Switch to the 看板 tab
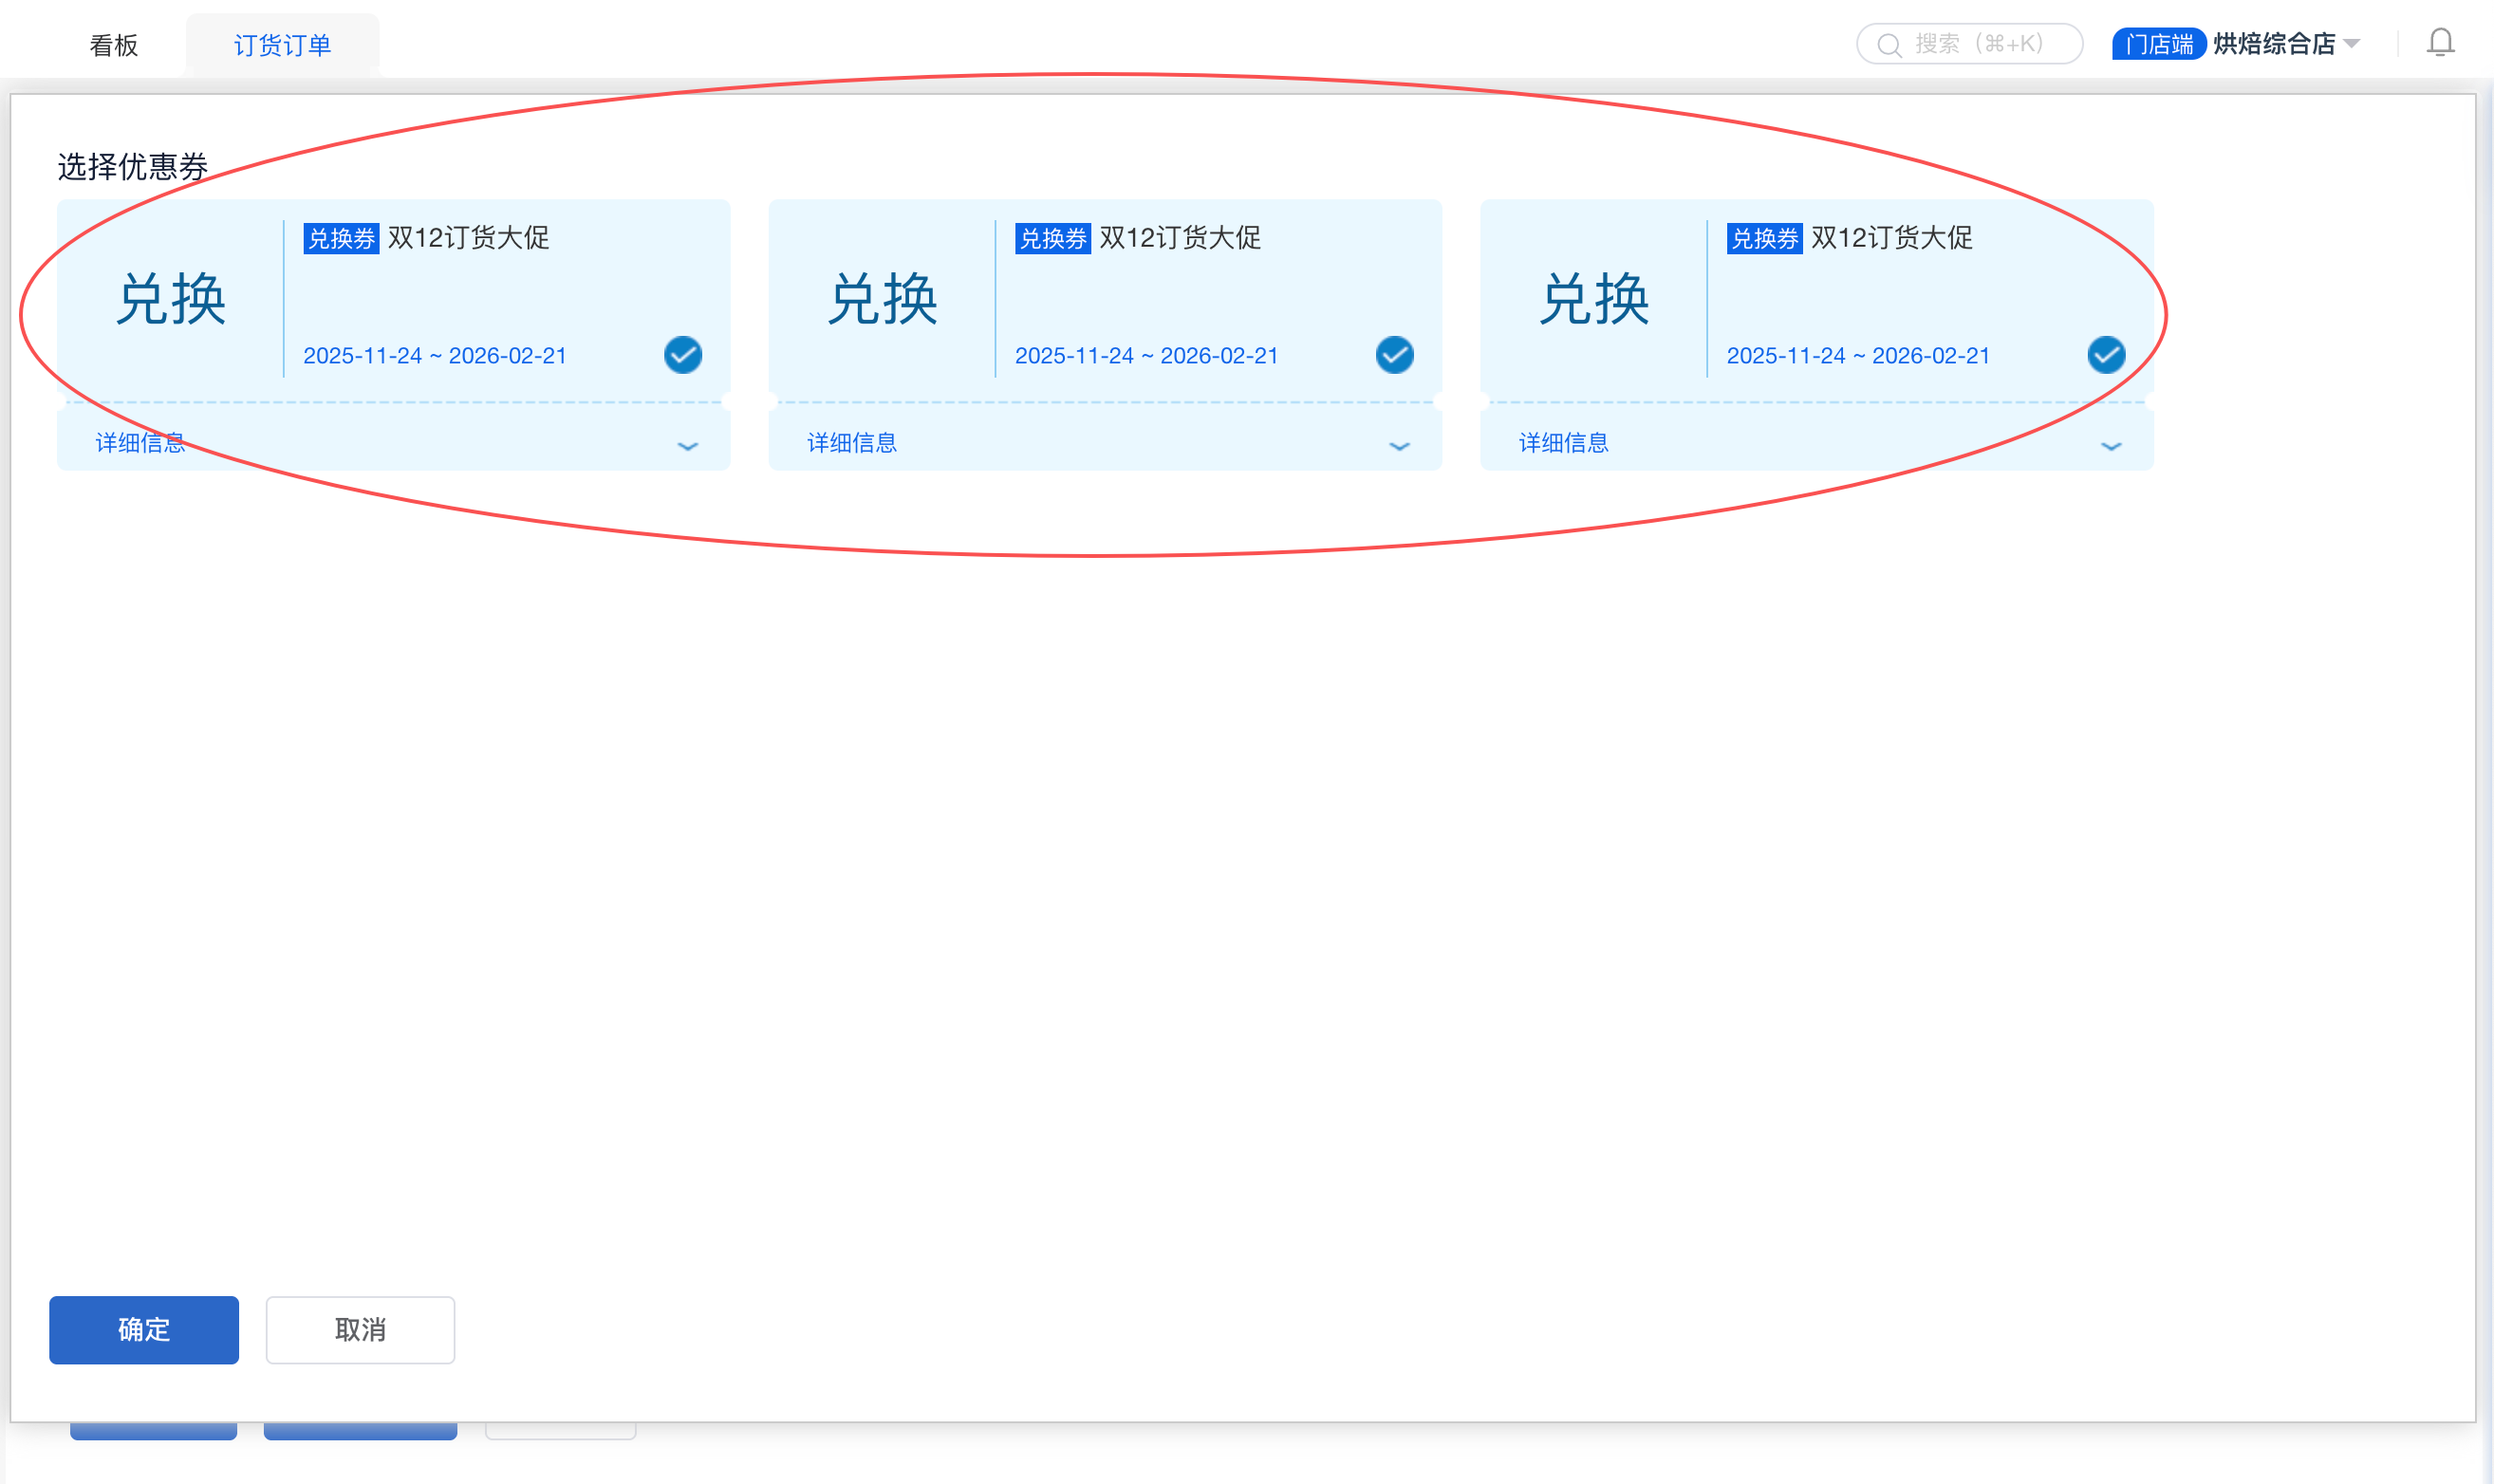The image size is (2494, 1484). [114, 45]
